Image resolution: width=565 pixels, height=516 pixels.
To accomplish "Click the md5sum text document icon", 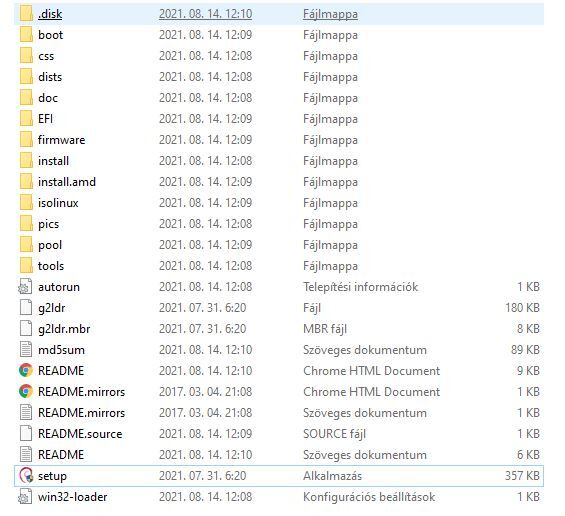I will 26,350.
